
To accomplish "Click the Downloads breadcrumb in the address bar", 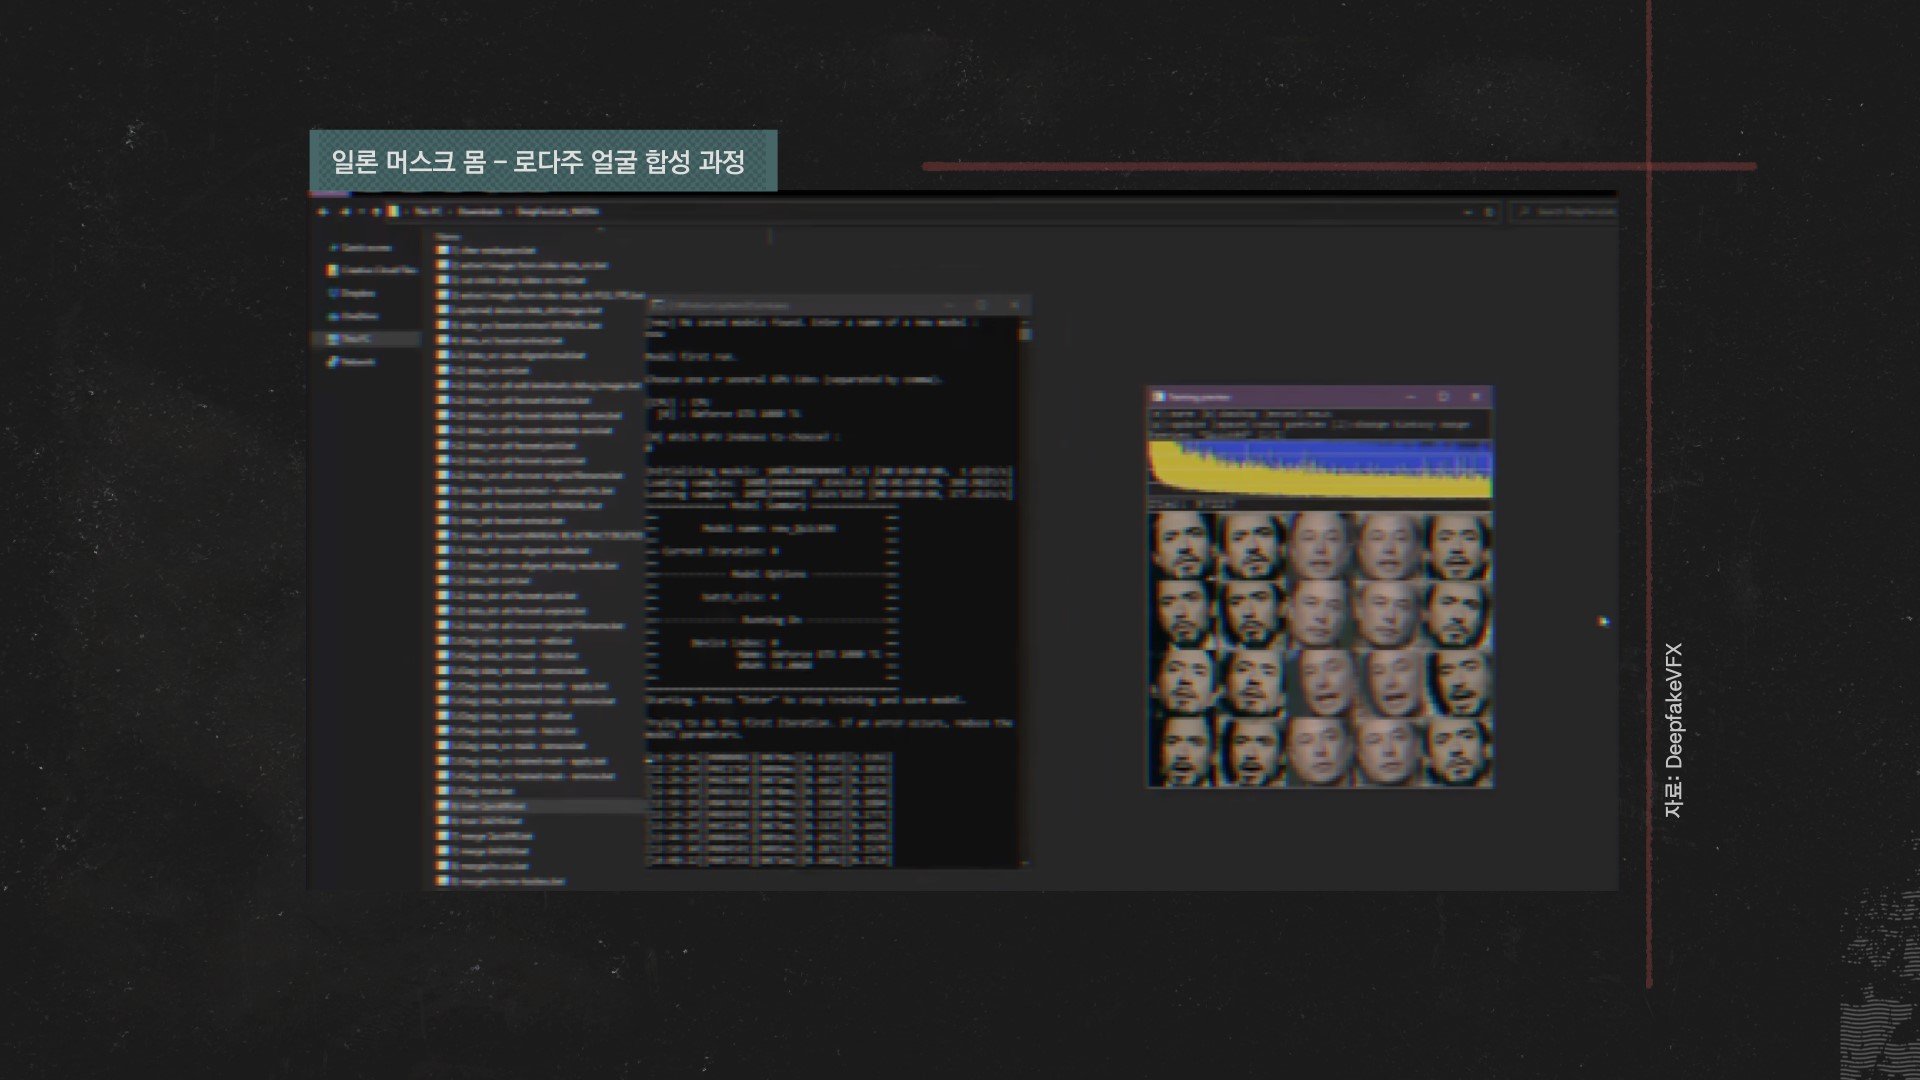I will pyautogui.click(x=479, y=212).
